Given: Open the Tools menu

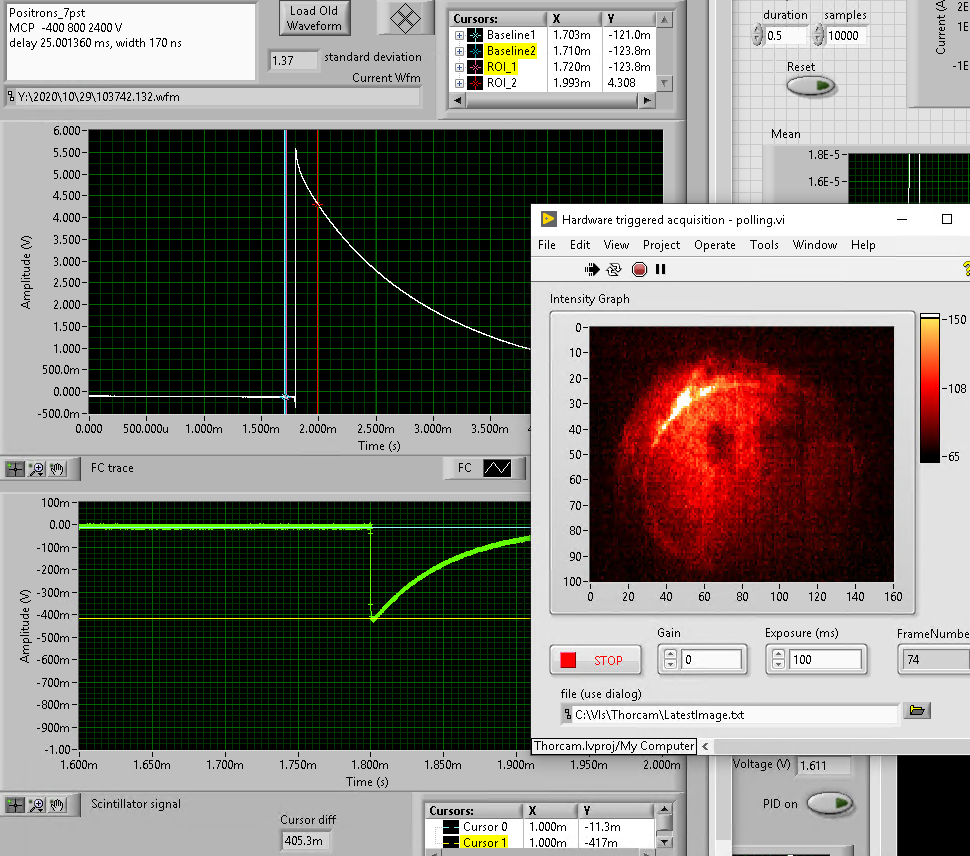Looking at the screenshot, I should point(764,245).
